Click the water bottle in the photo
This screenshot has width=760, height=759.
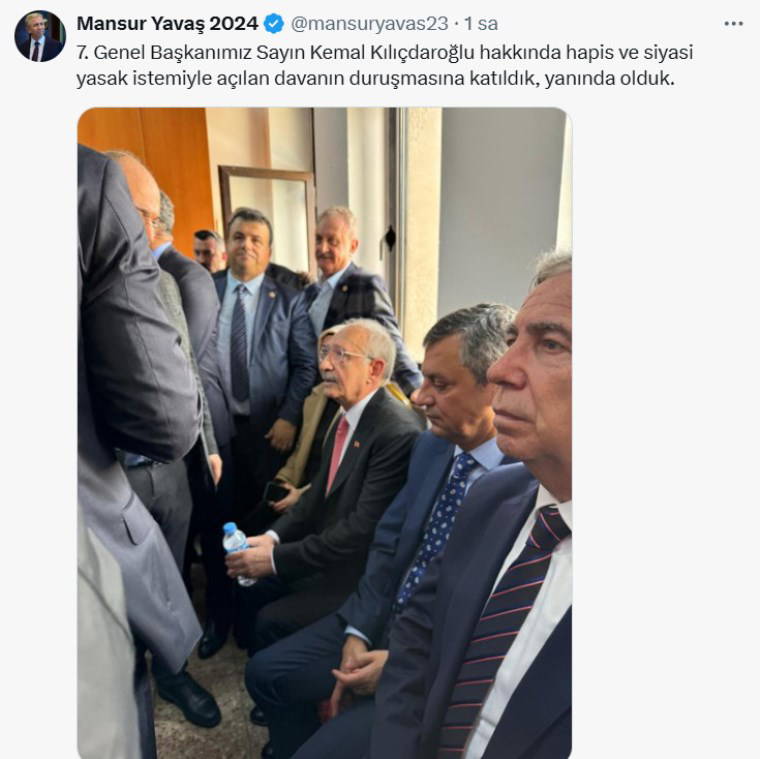tap(238, 552)
